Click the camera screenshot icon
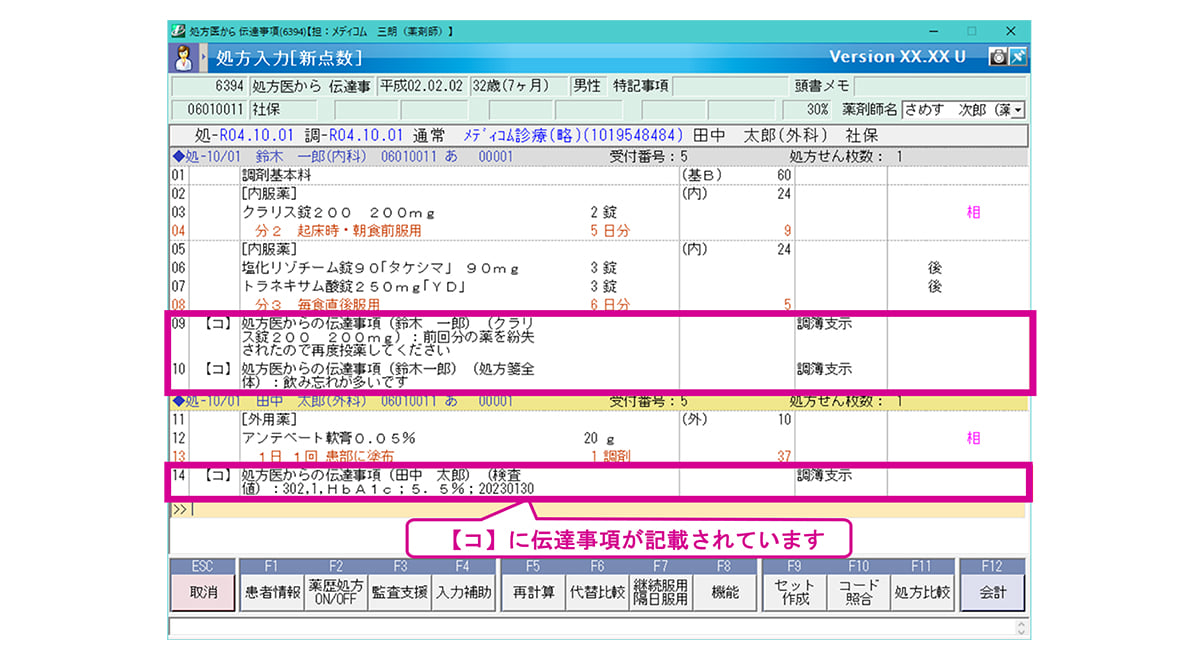Image resolution: width=1200 pixels, height=660 pixels. [x=997, y=57]
